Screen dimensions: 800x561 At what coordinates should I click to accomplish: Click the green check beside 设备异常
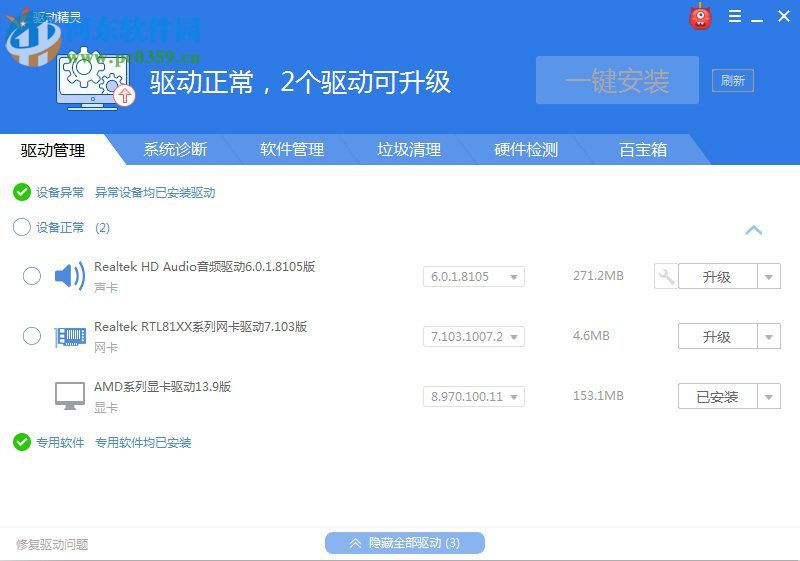pyautogui.click(x=22, y=192)
